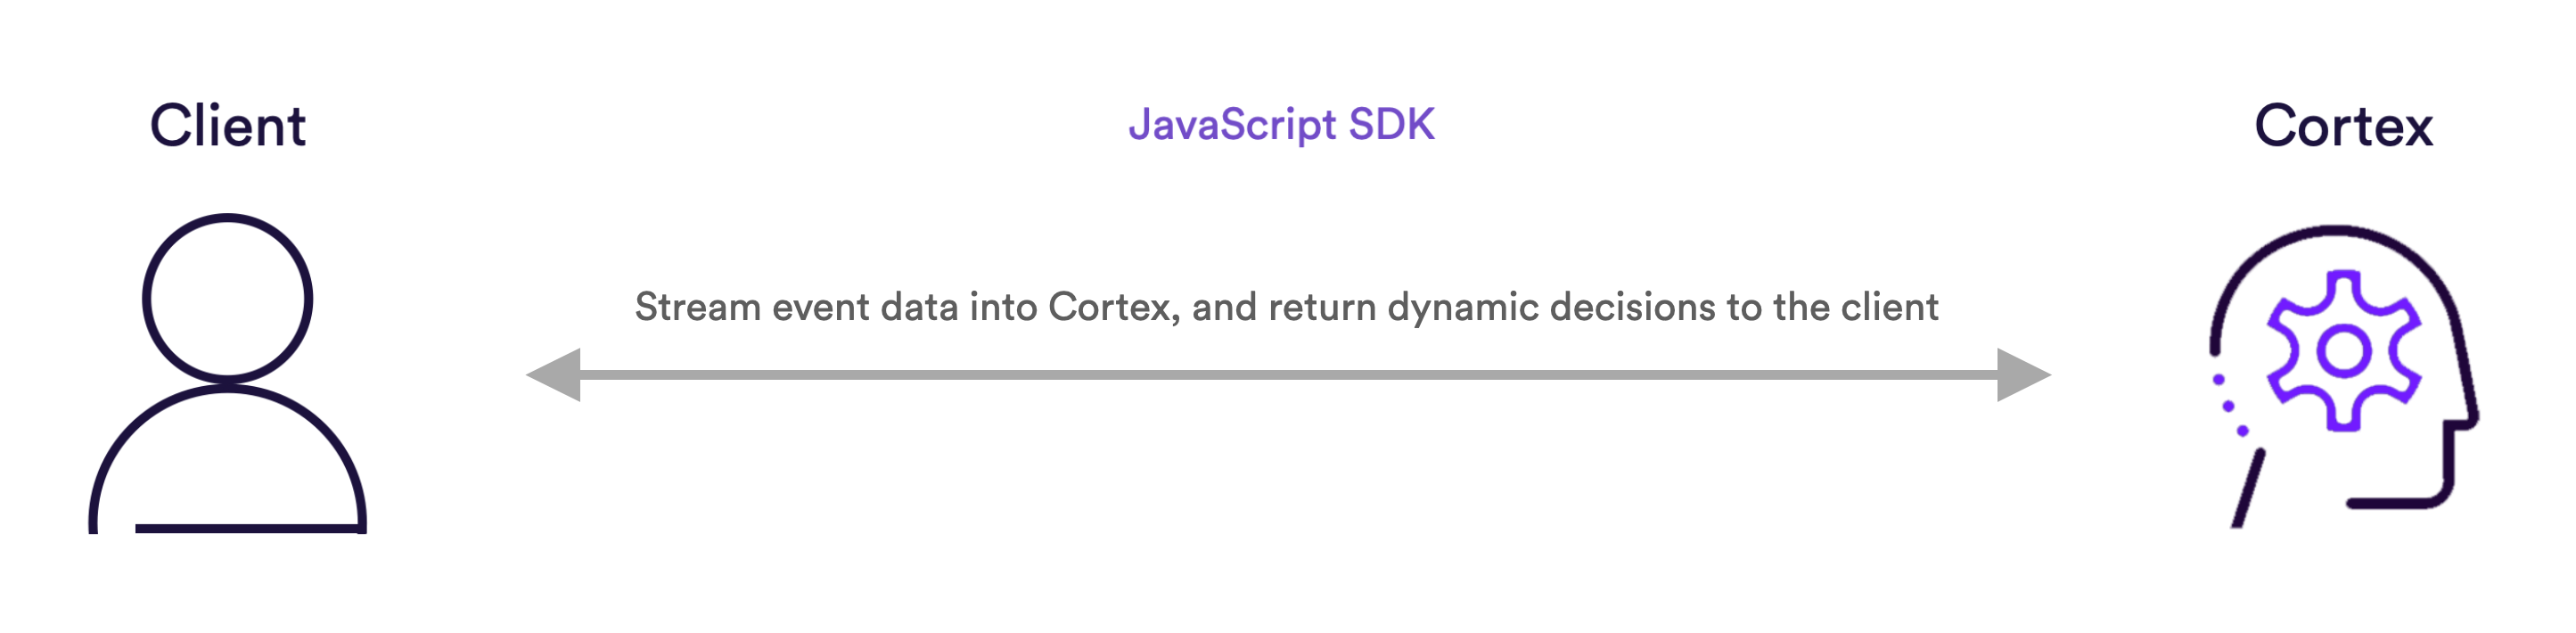Click the middle of the gray arrow line
This screenshot has width=2576, height=633.
(1289, 375)
